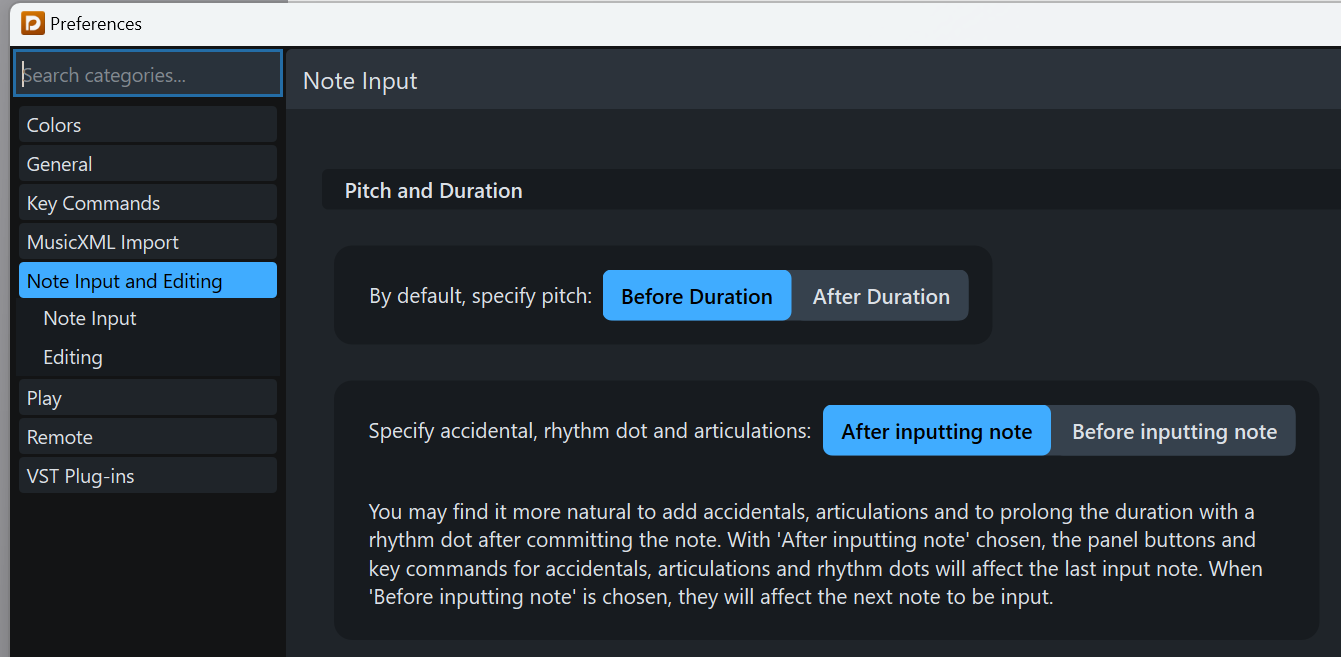Select Before Duration for pitch input
Viewport: 1341px width, 657px height.
click(x=696, y=295)
